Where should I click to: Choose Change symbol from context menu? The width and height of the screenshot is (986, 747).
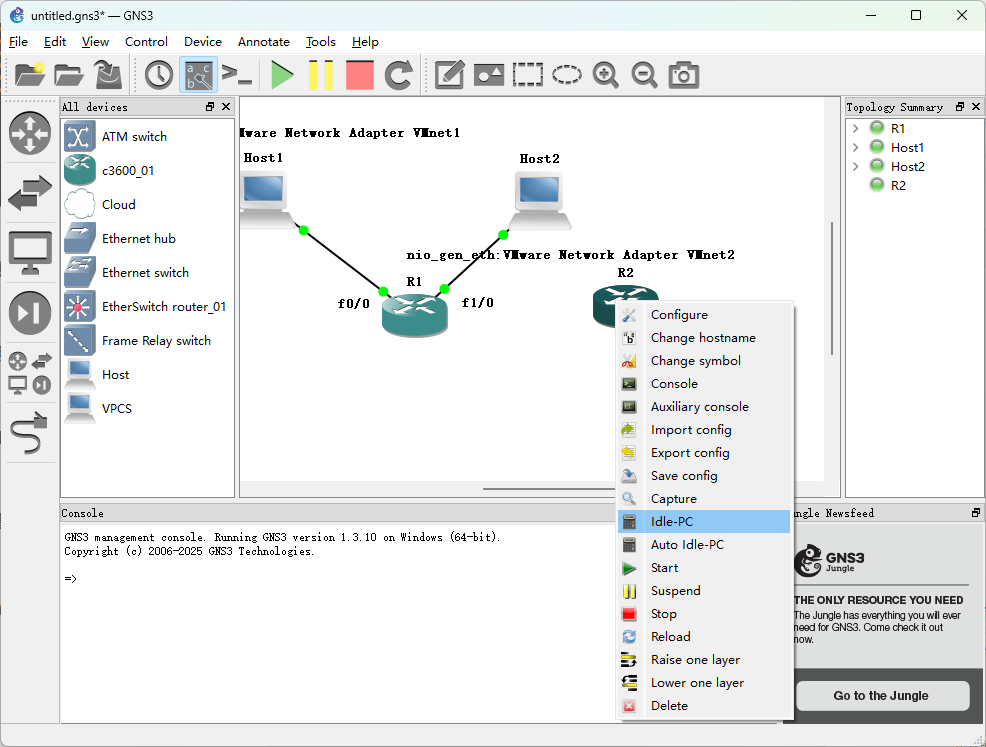point(704,361)
